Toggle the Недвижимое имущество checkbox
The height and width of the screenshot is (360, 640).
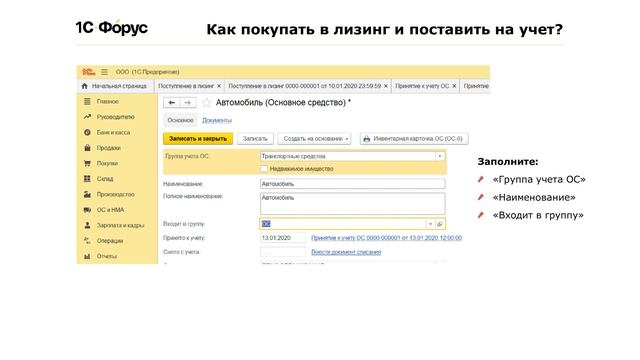click(x=264, y=169)
